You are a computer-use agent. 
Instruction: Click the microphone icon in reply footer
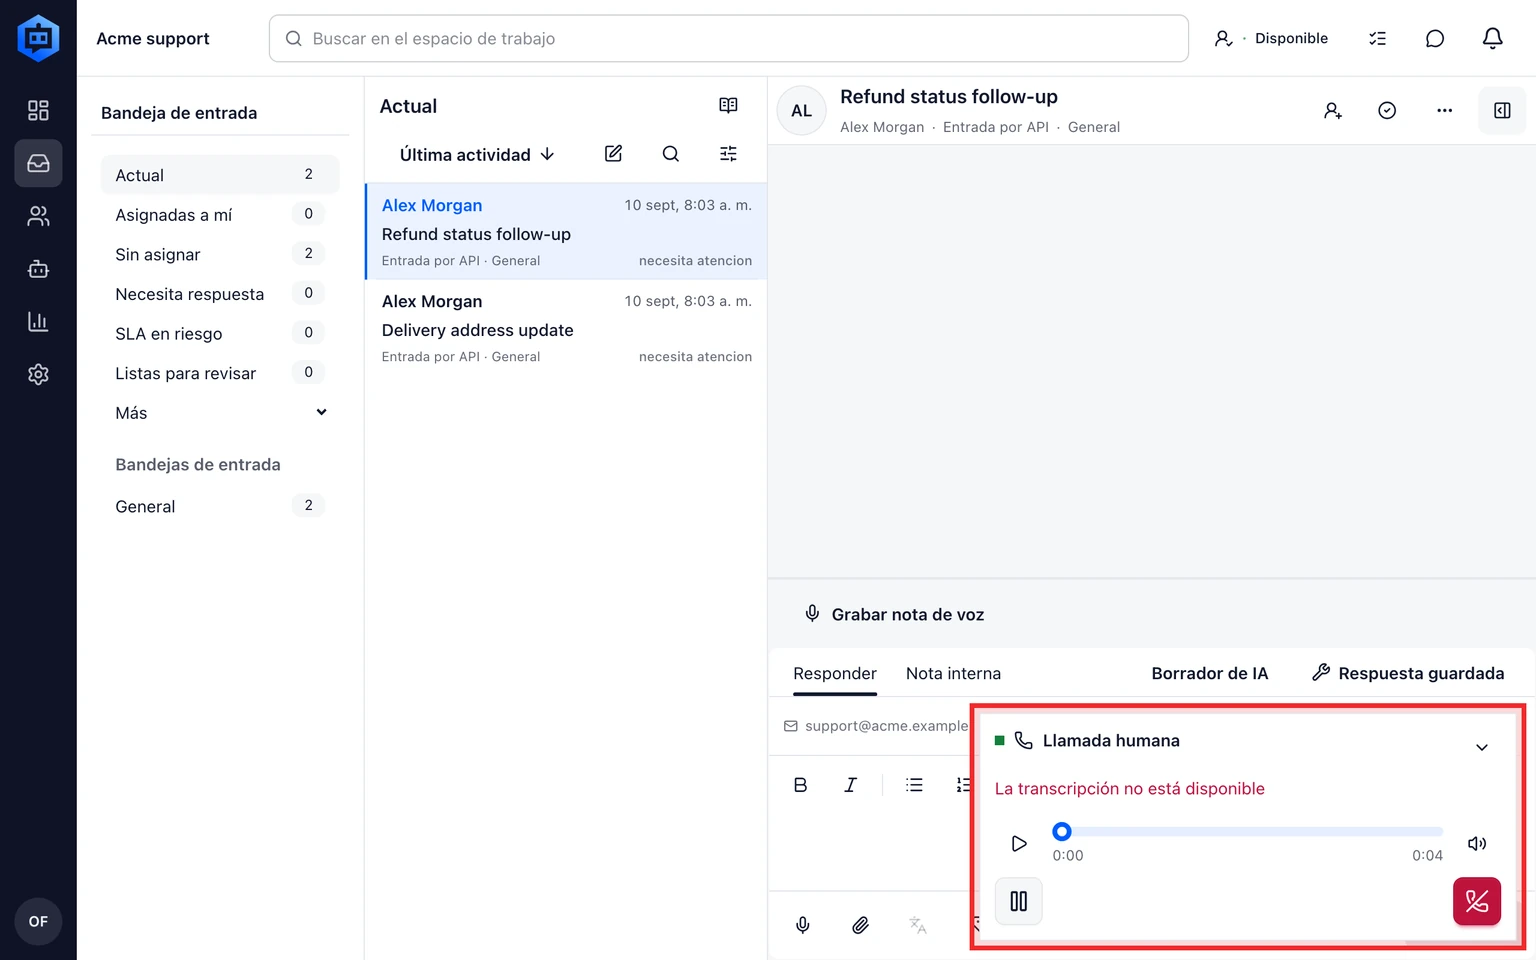tap(802, 925)
